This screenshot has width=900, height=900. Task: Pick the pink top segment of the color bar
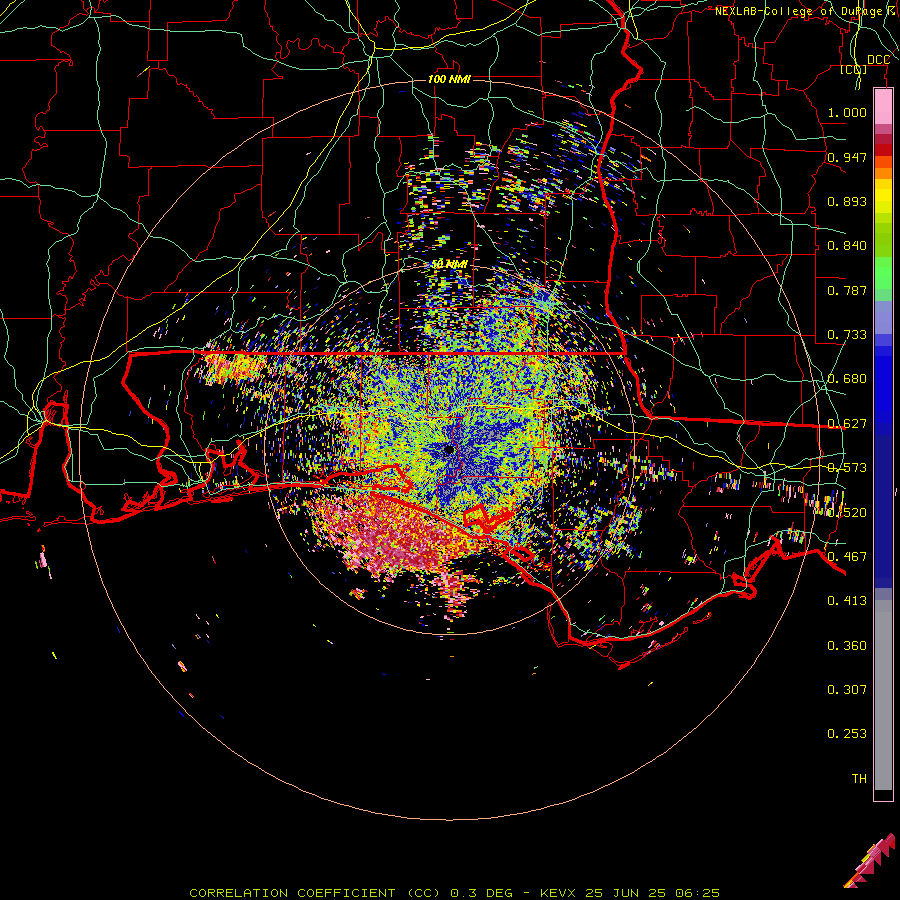click(x=883, y=107)
